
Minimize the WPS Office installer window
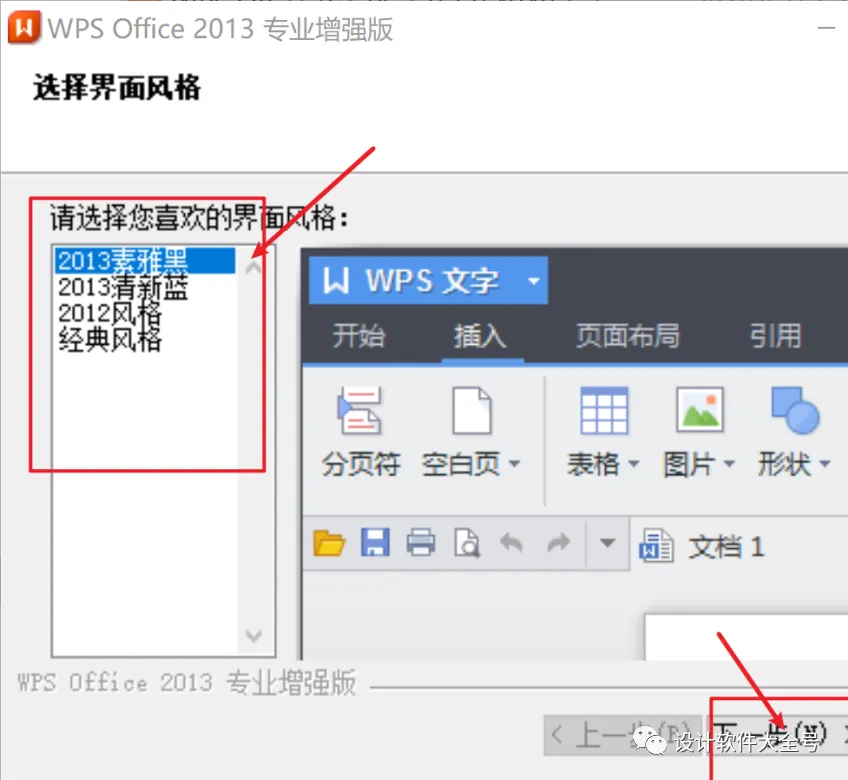click(826, 27)
